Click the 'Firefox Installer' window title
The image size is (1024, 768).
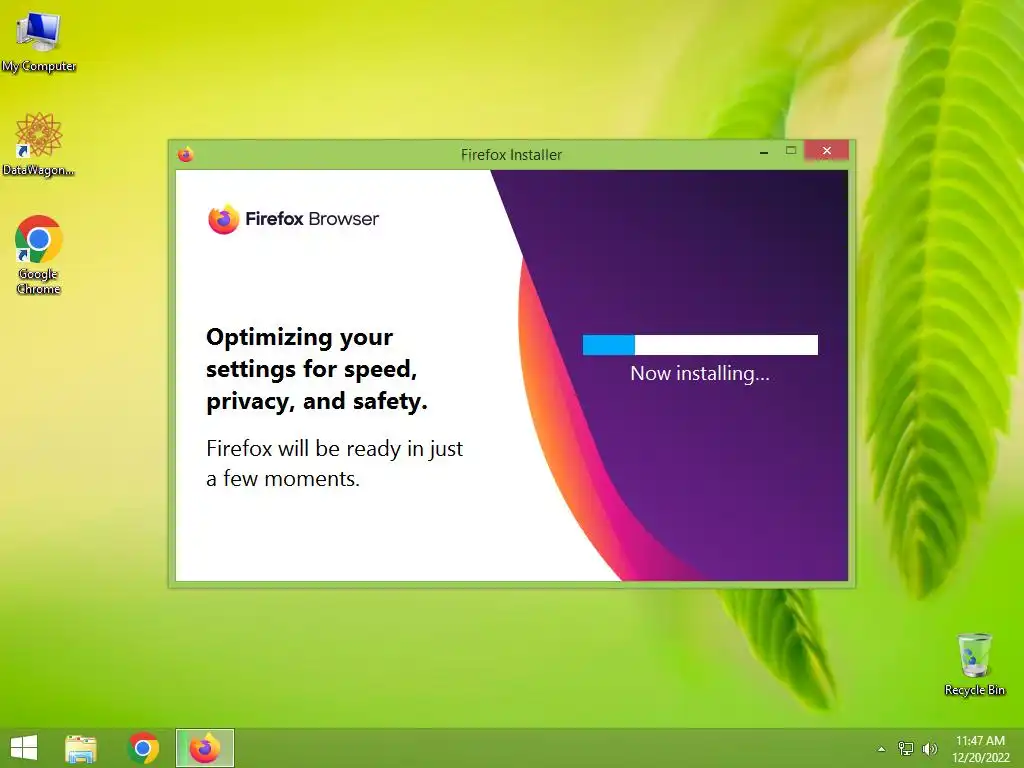pos(511,155)
